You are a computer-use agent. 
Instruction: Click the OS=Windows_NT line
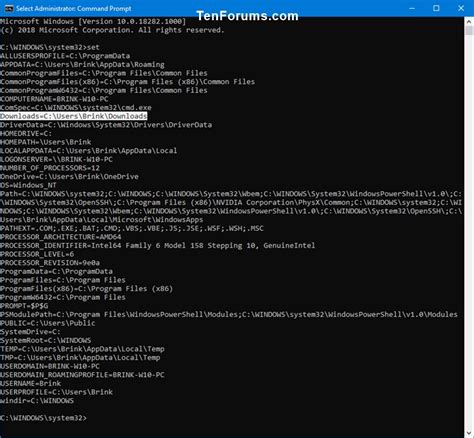click(x=28, y=185)
